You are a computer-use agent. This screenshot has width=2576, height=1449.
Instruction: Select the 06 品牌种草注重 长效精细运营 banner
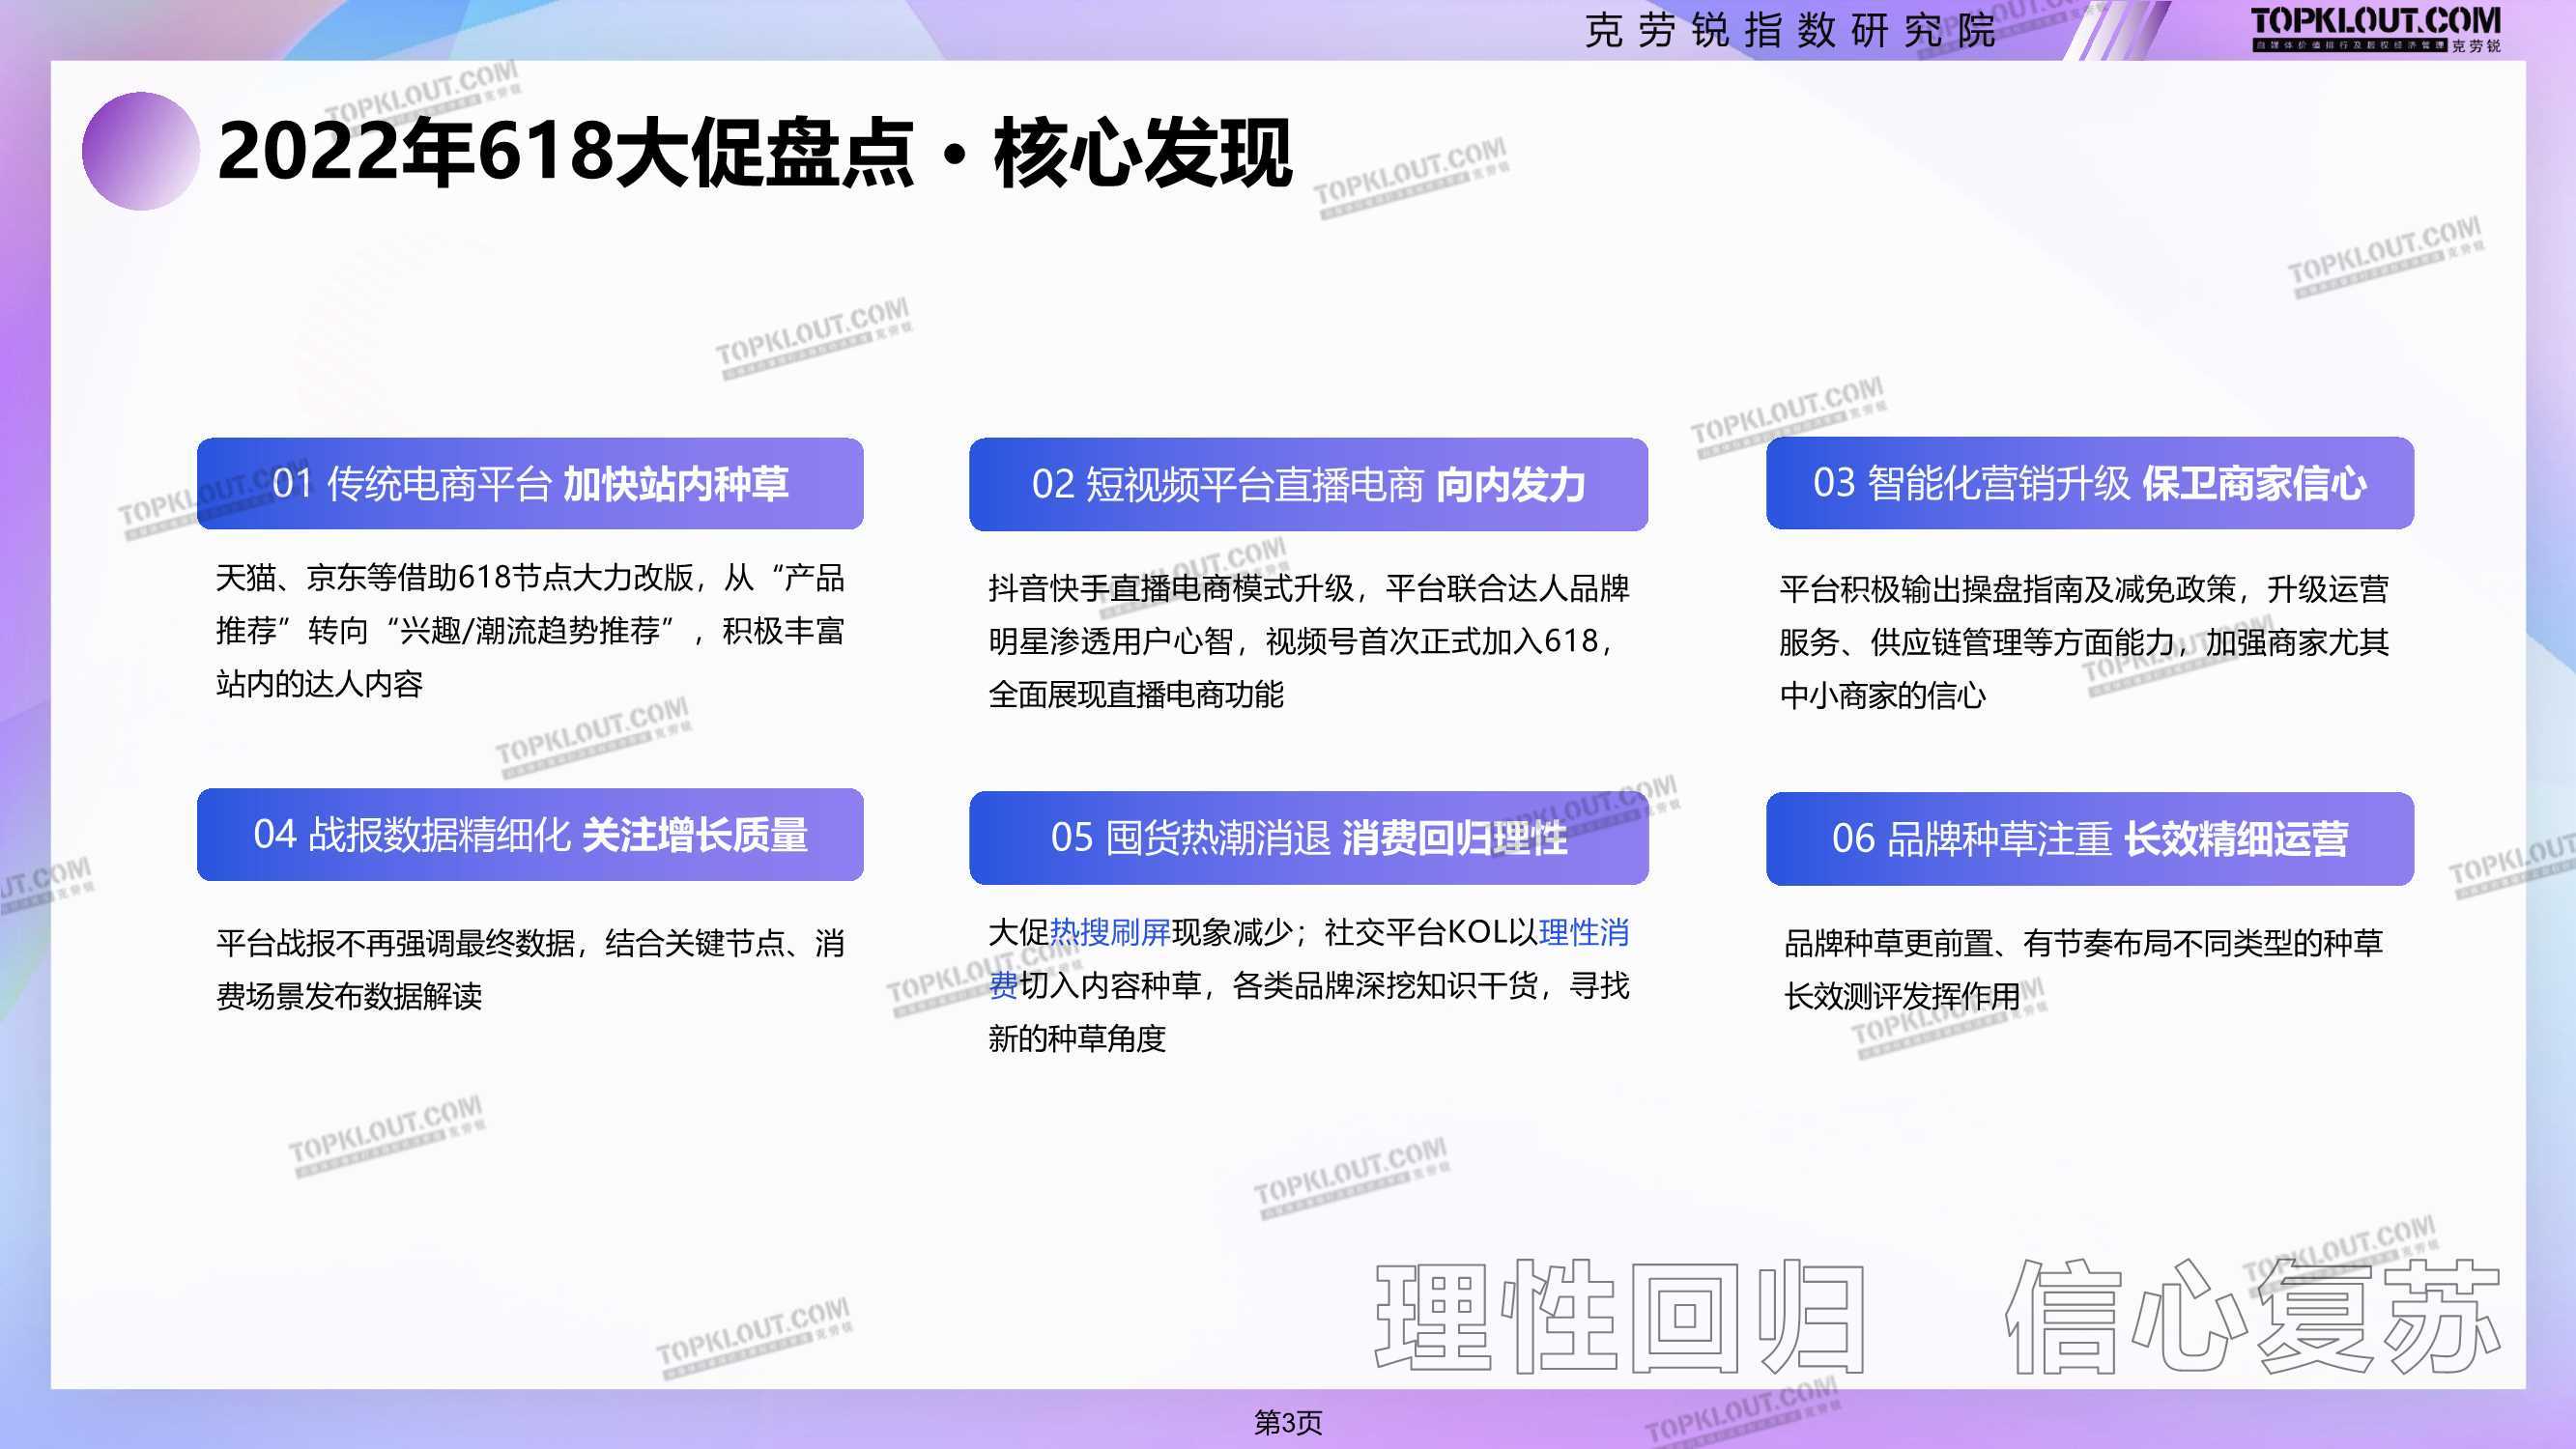click(x=2090, y=839)
